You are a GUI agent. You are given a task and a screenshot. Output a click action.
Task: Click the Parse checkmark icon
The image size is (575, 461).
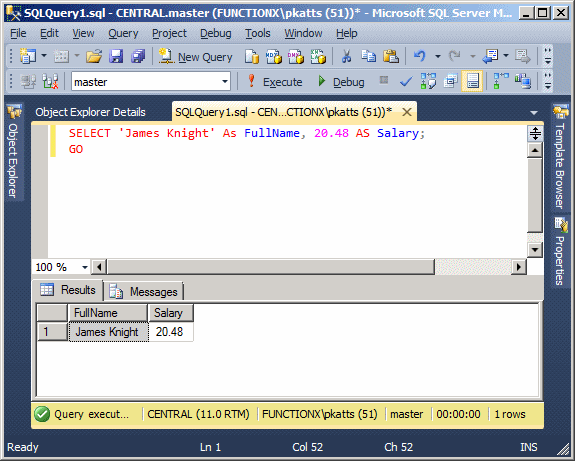406,81
